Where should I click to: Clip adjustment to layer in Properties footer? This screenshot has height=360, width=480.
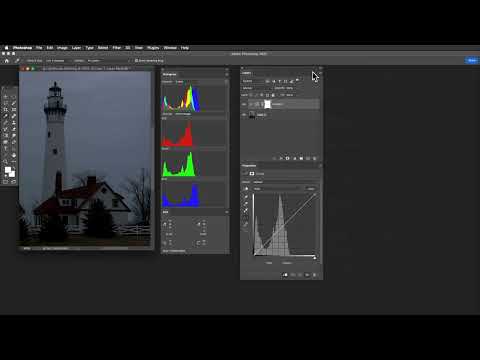click(285, 275)
